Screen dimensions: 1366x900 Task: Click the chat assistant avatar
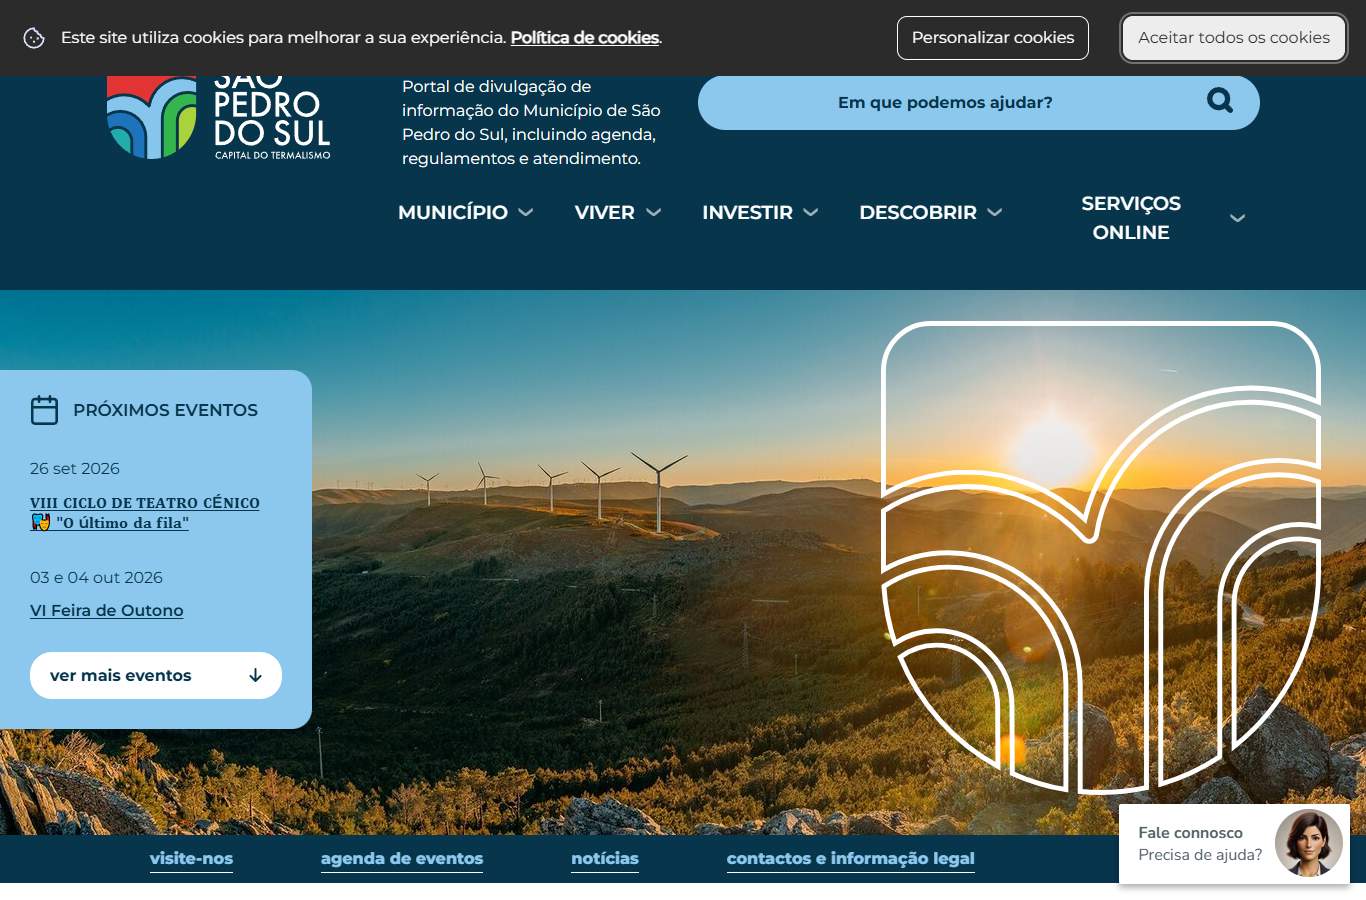(x=1308, y=844)
